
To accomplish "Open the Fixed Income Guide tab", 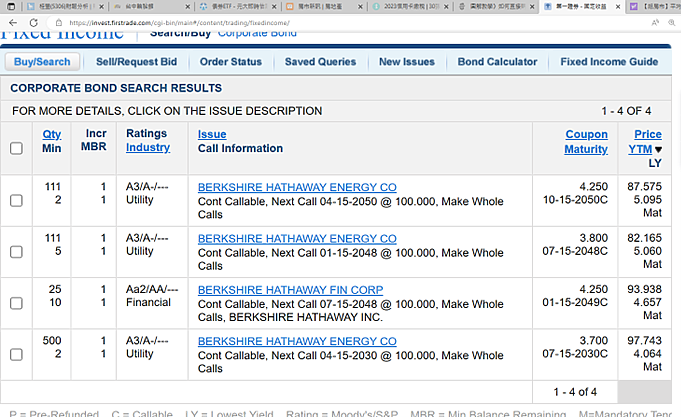I will point(609,62).
